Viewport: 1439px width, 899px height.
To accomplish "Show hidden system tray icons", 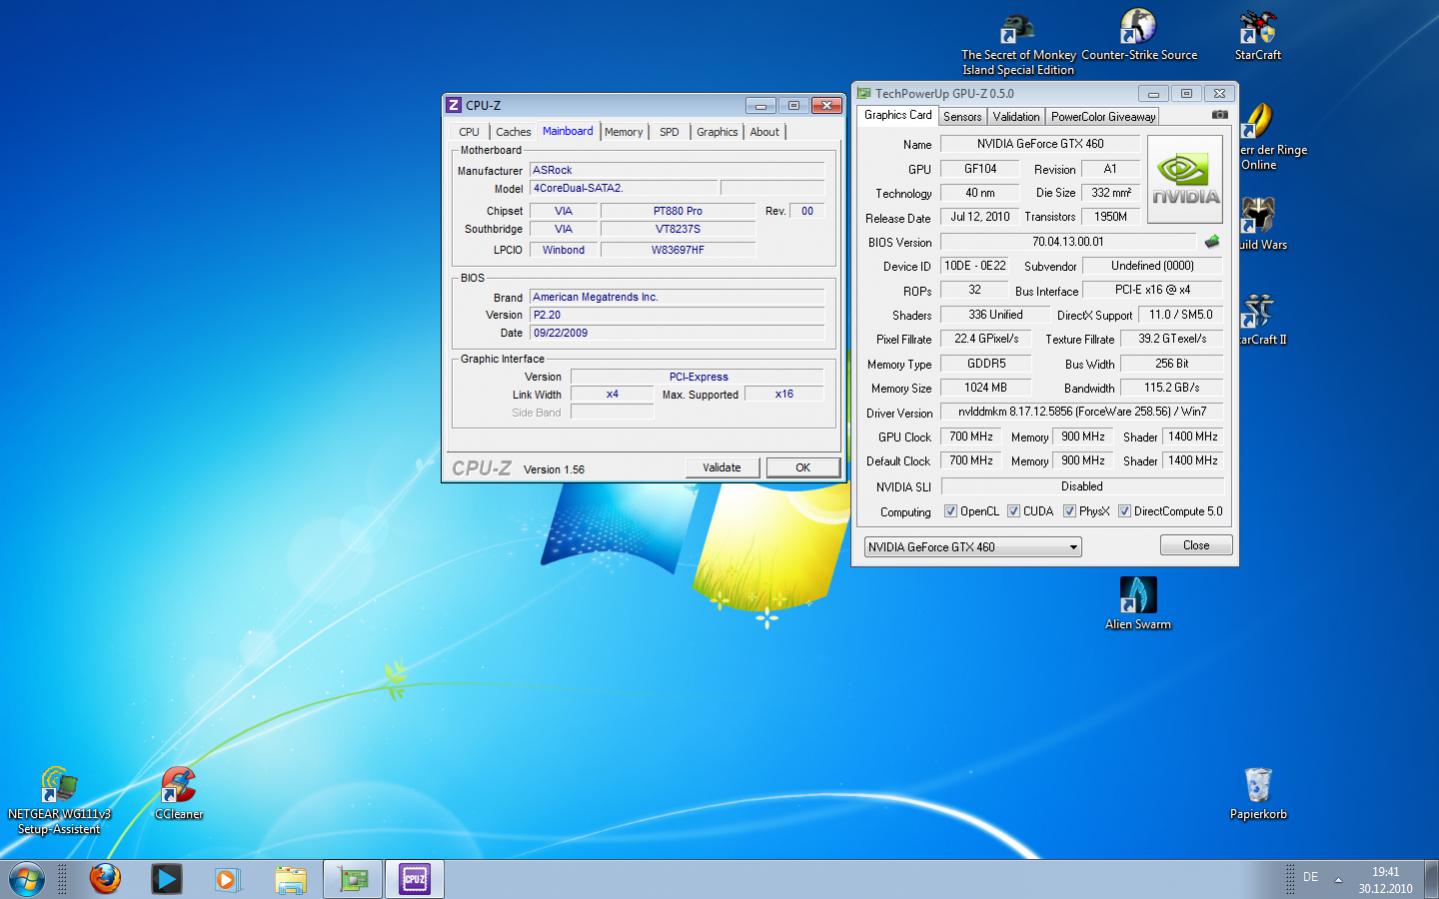I will tap(1338, 880).
